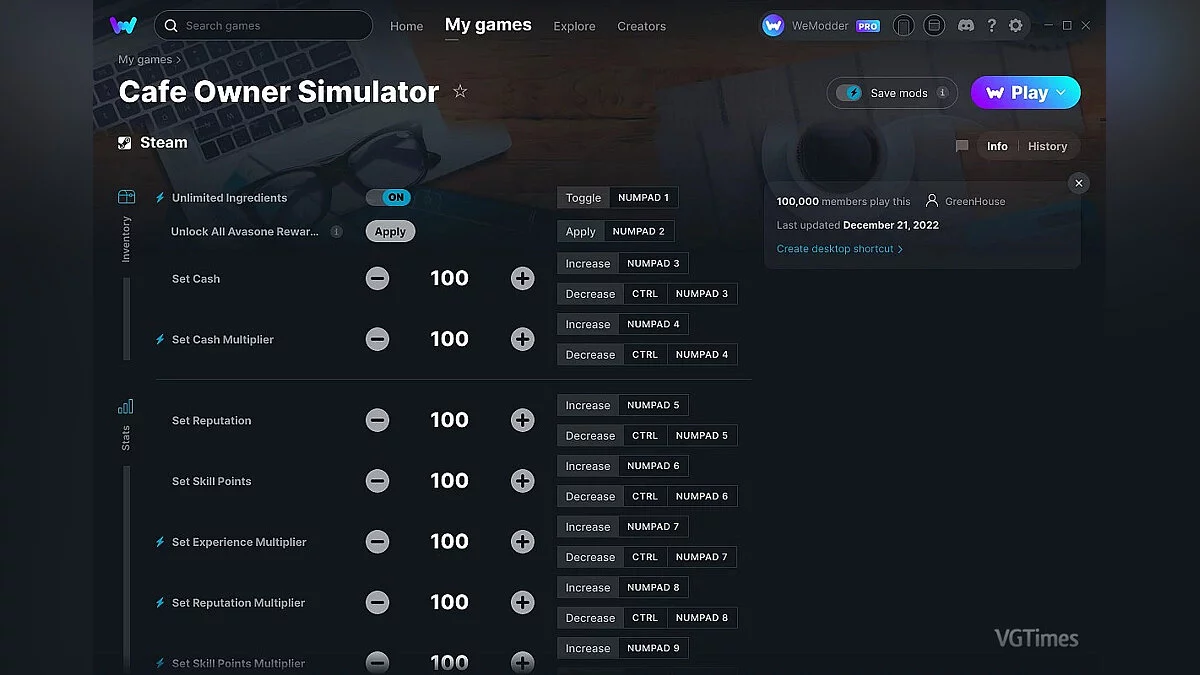Open the Home tab
Image resolution: width=1200 pixels, height=675 pixels.
pos(407,26)
